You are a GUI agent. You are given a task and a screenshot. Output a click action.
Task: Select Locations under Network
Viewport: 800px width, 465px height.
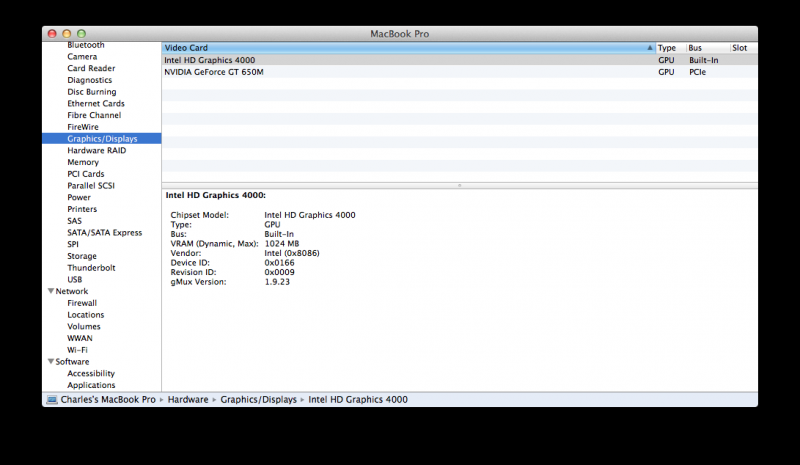86,315
